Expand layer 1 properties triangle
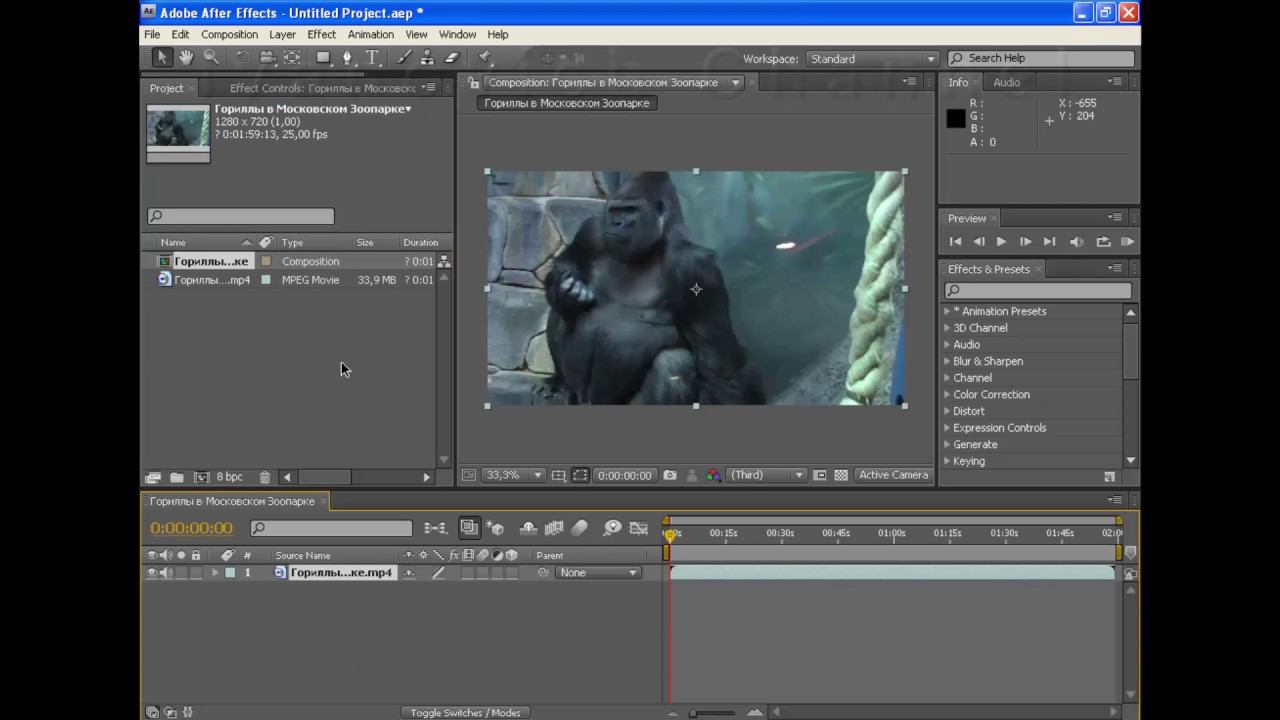Image resolution: width=1280 pixels, height=720 pixels. 214,573
